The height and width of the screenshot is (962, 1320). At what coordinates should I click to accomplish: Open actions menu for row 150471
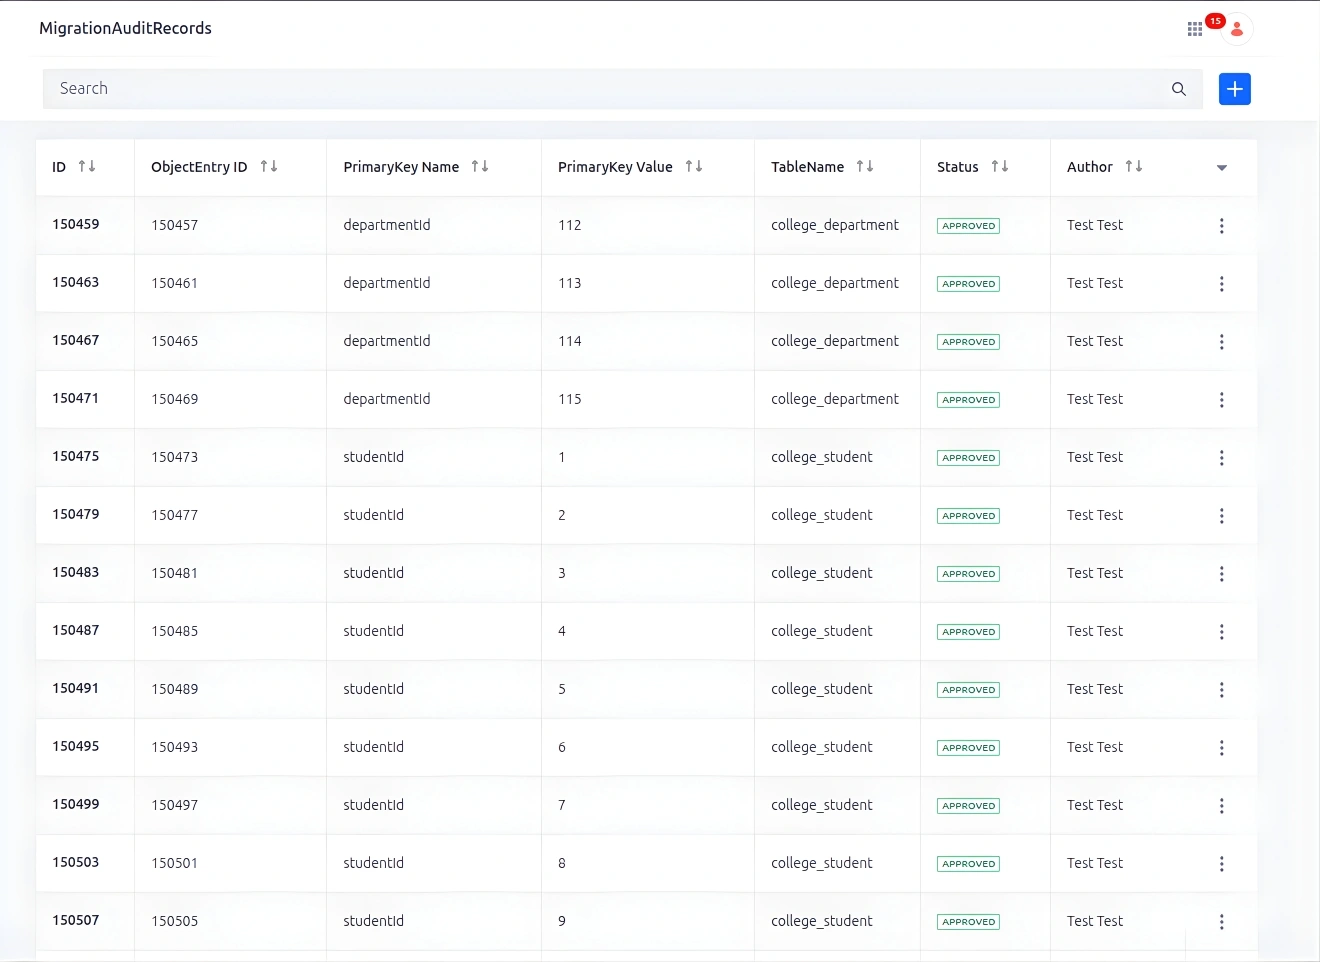[1222, 400]
